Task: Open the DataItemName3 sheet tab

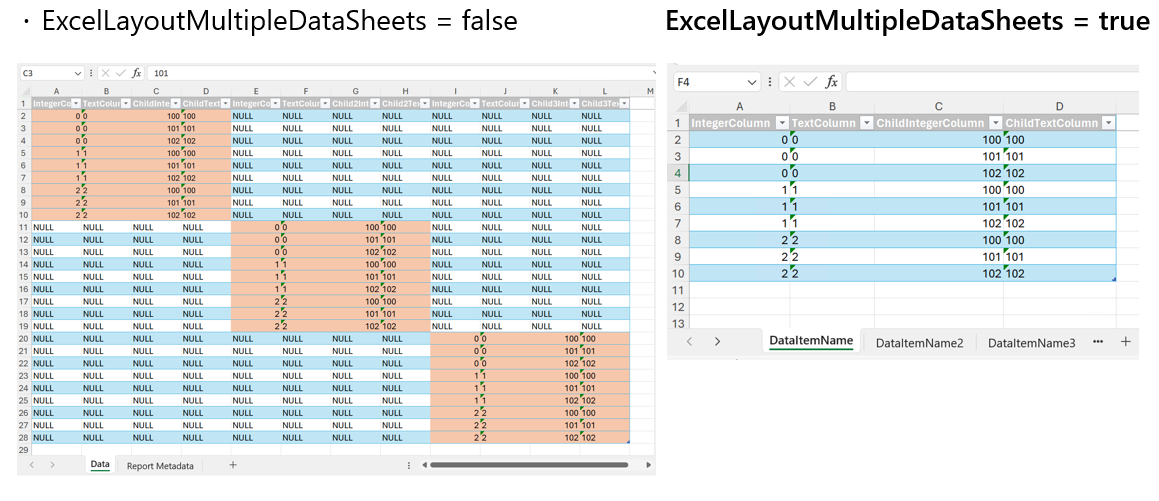Action: pos(1031,342)
